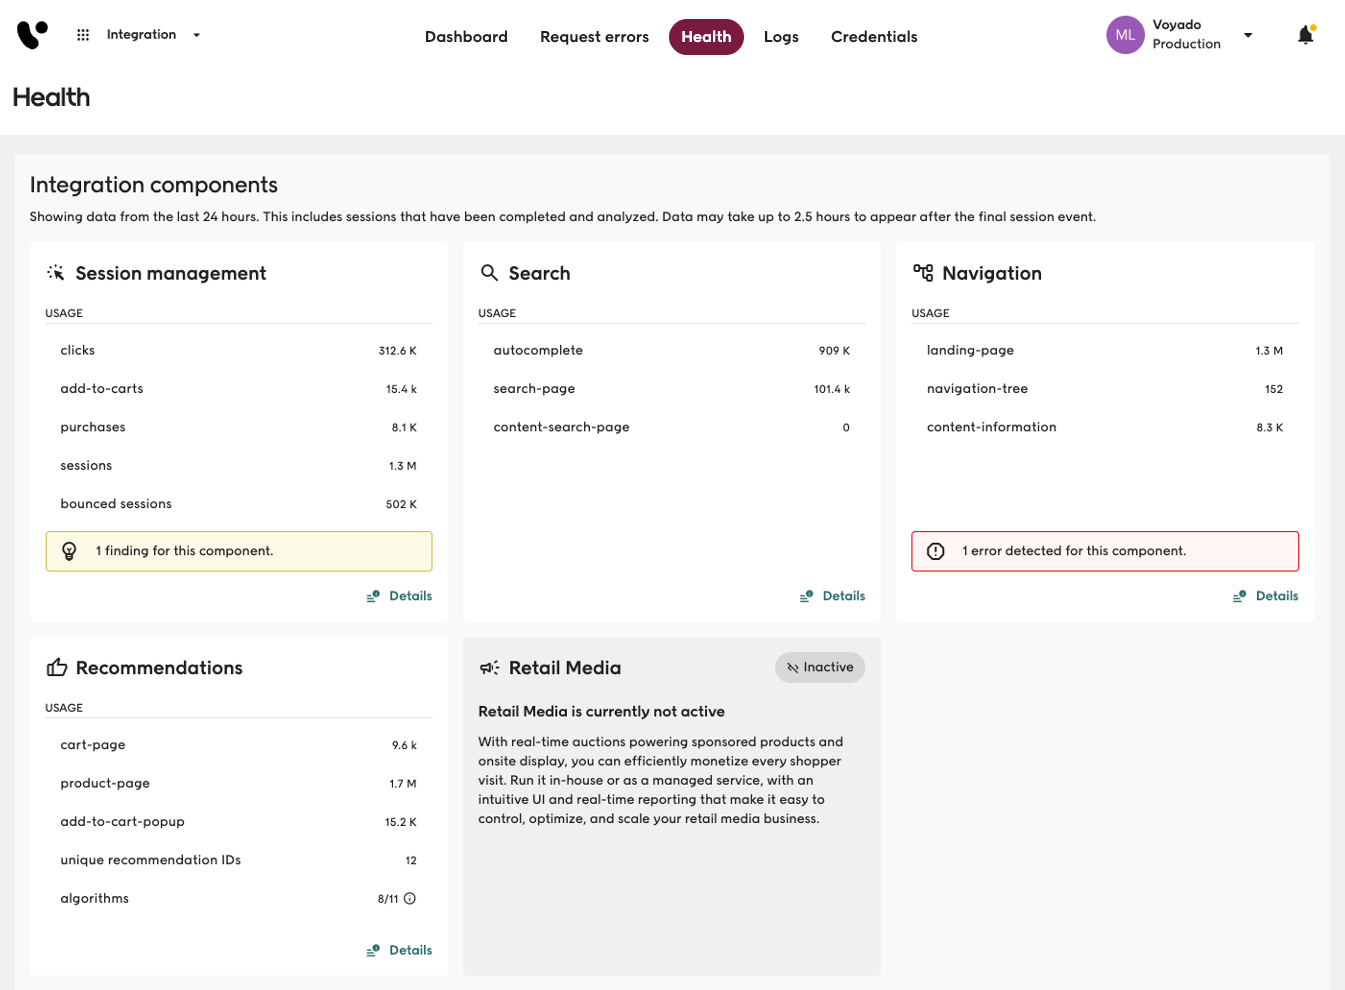Go to the Logs tab
This screenshot has width=1345, height=990.
[781, 37]
